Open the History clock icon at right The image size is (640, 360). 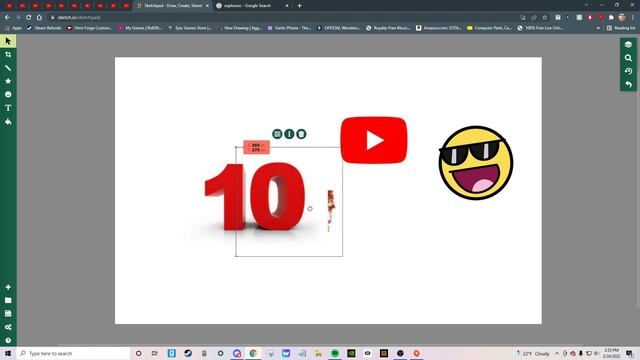point(628,71)
